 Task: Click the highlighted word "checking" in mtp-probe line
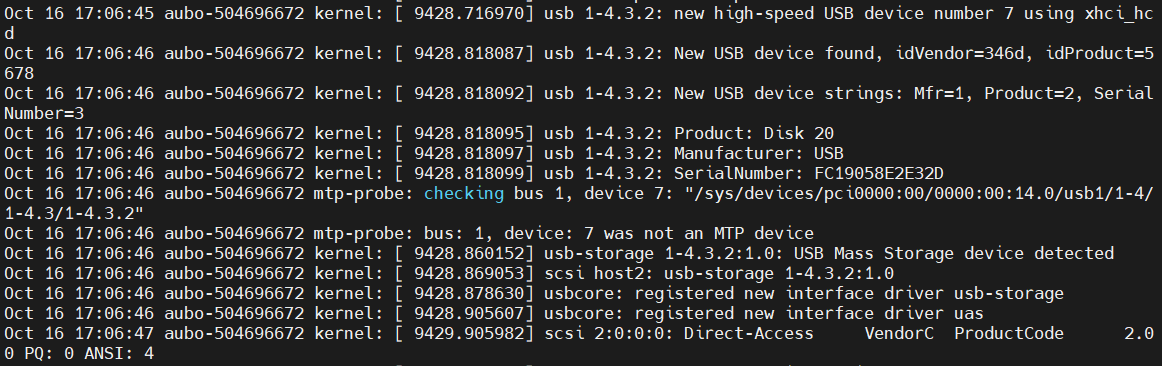tap(463, 193)
